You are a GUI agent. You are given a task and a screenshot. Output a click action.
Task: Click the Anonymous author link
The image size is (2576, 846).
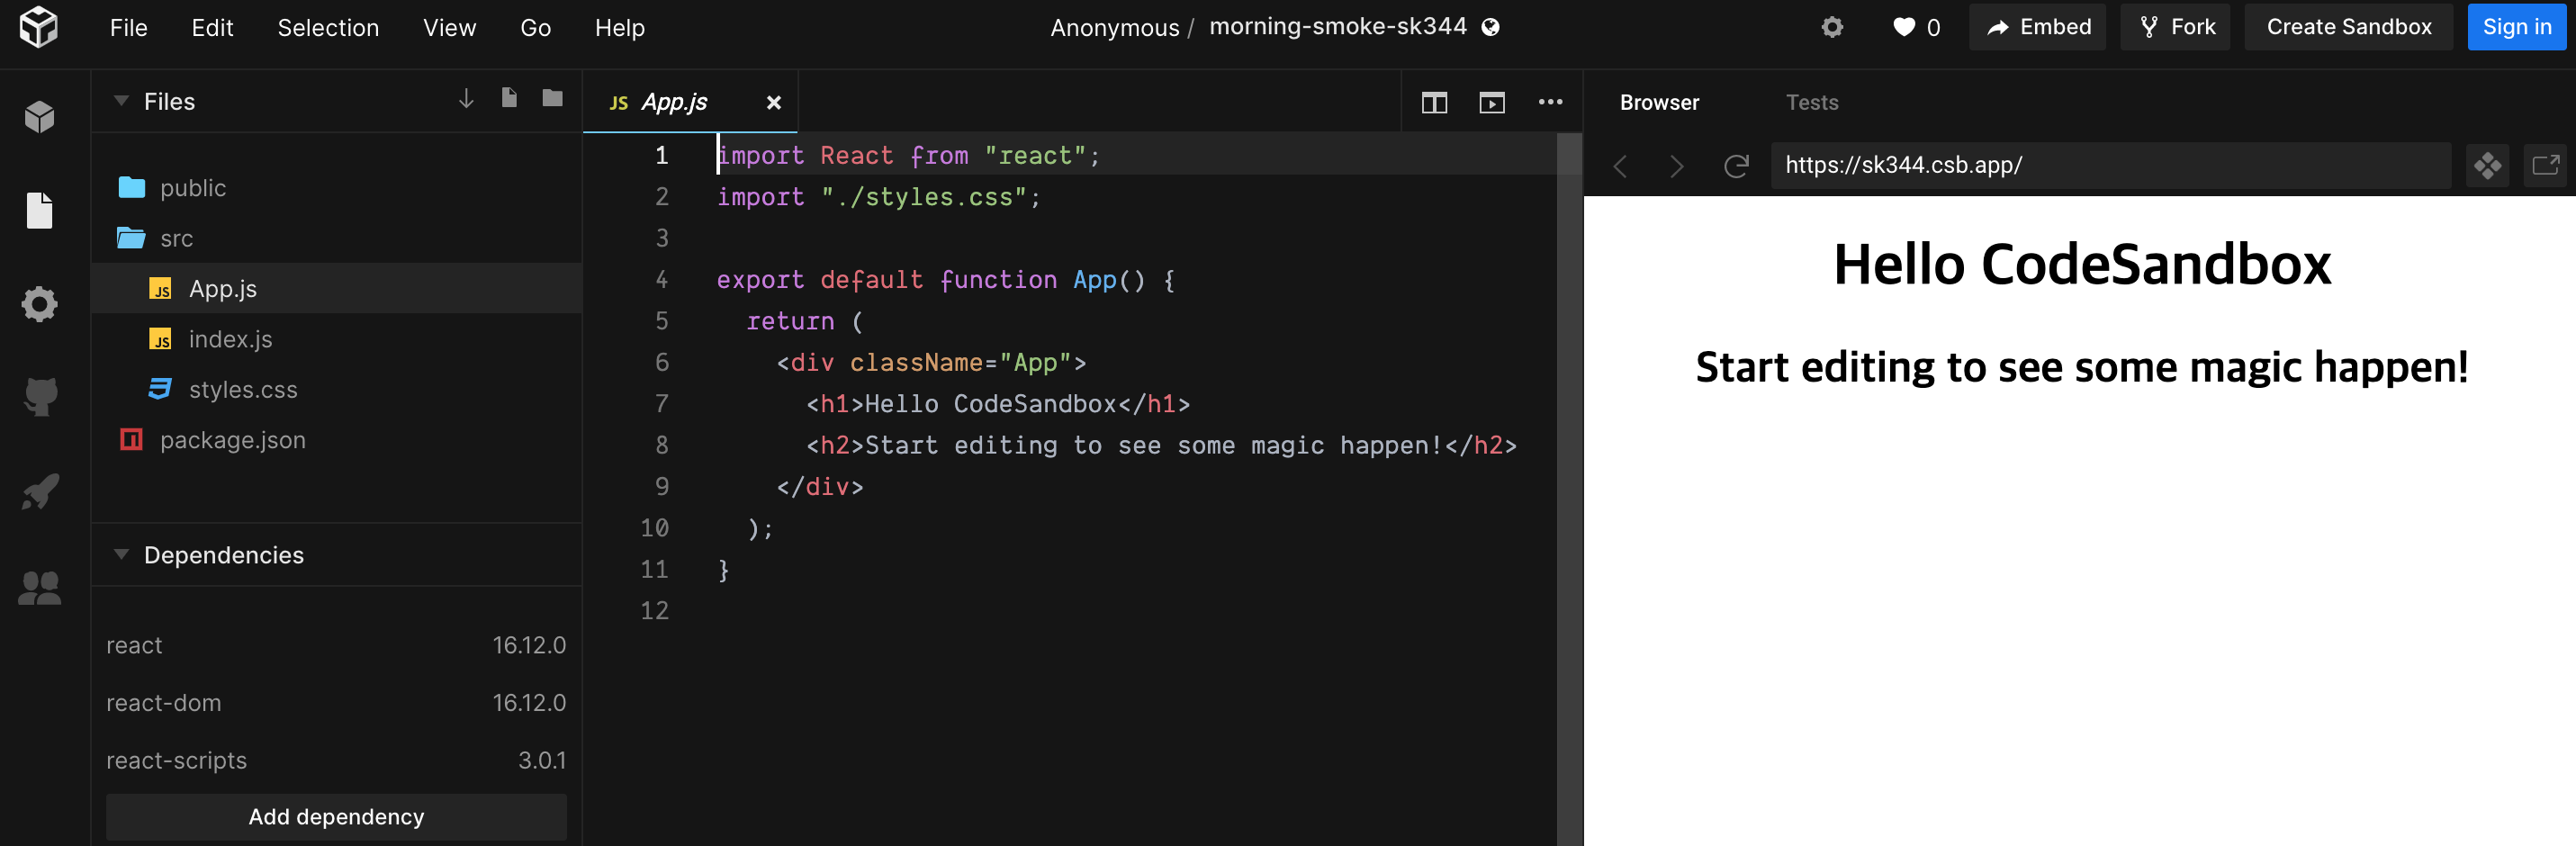tap(1114, 28)
